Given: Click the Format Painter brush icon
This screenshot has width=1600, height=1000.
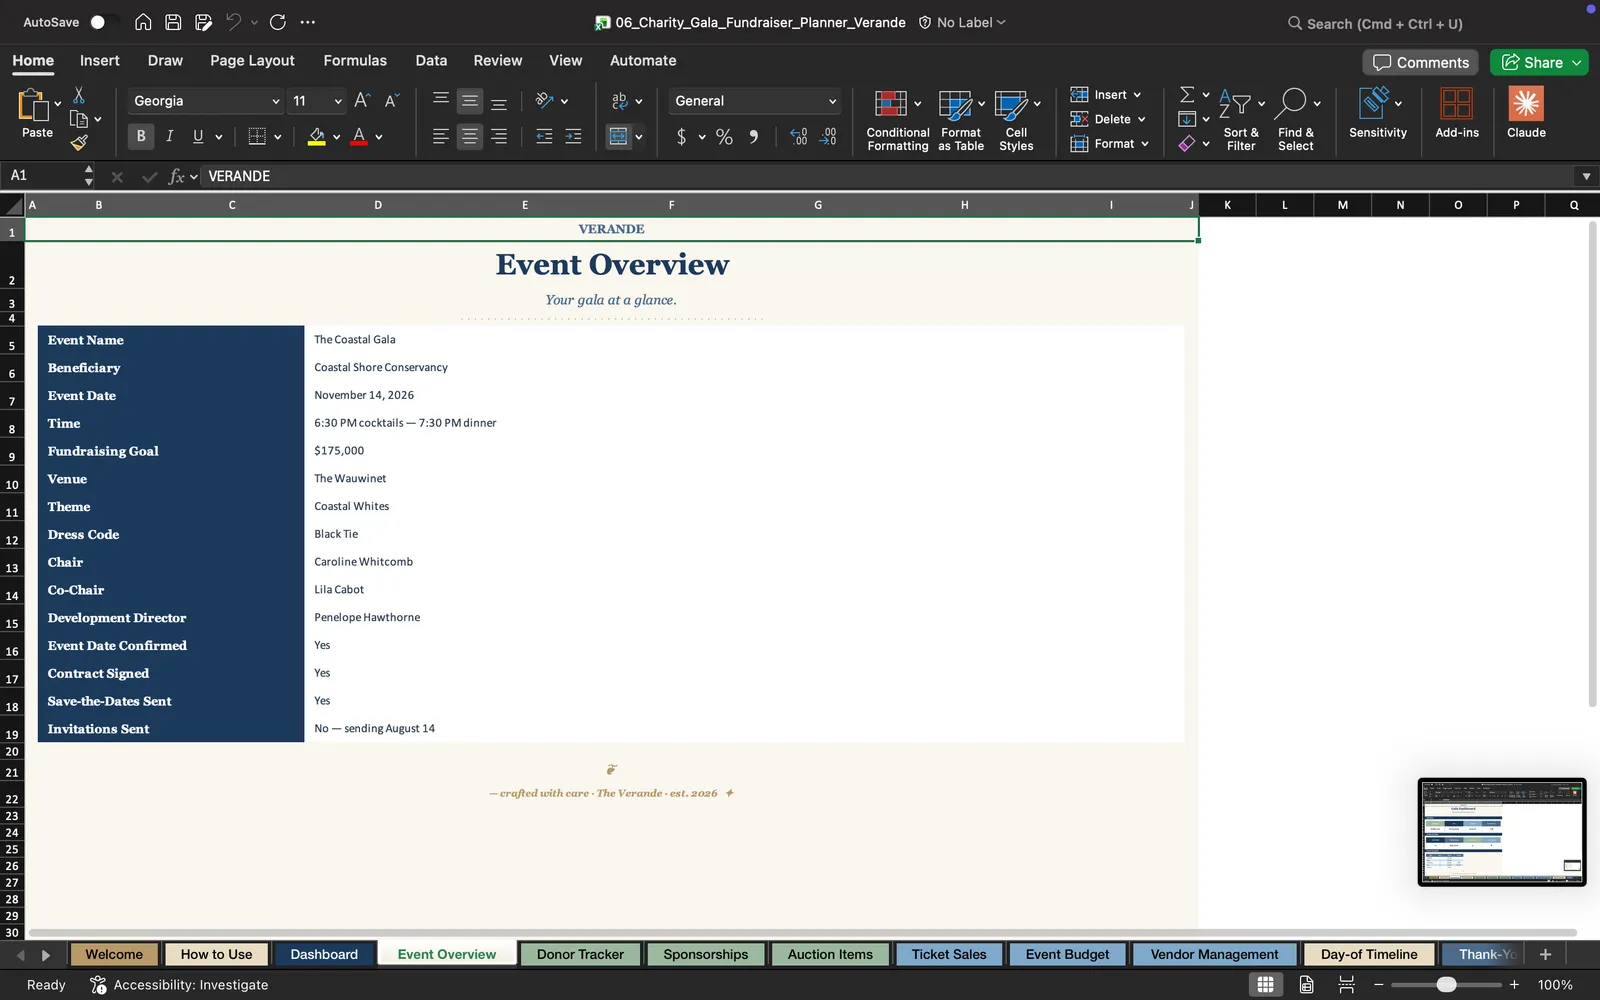Looking at the screenshot, I should click(79, 143).
